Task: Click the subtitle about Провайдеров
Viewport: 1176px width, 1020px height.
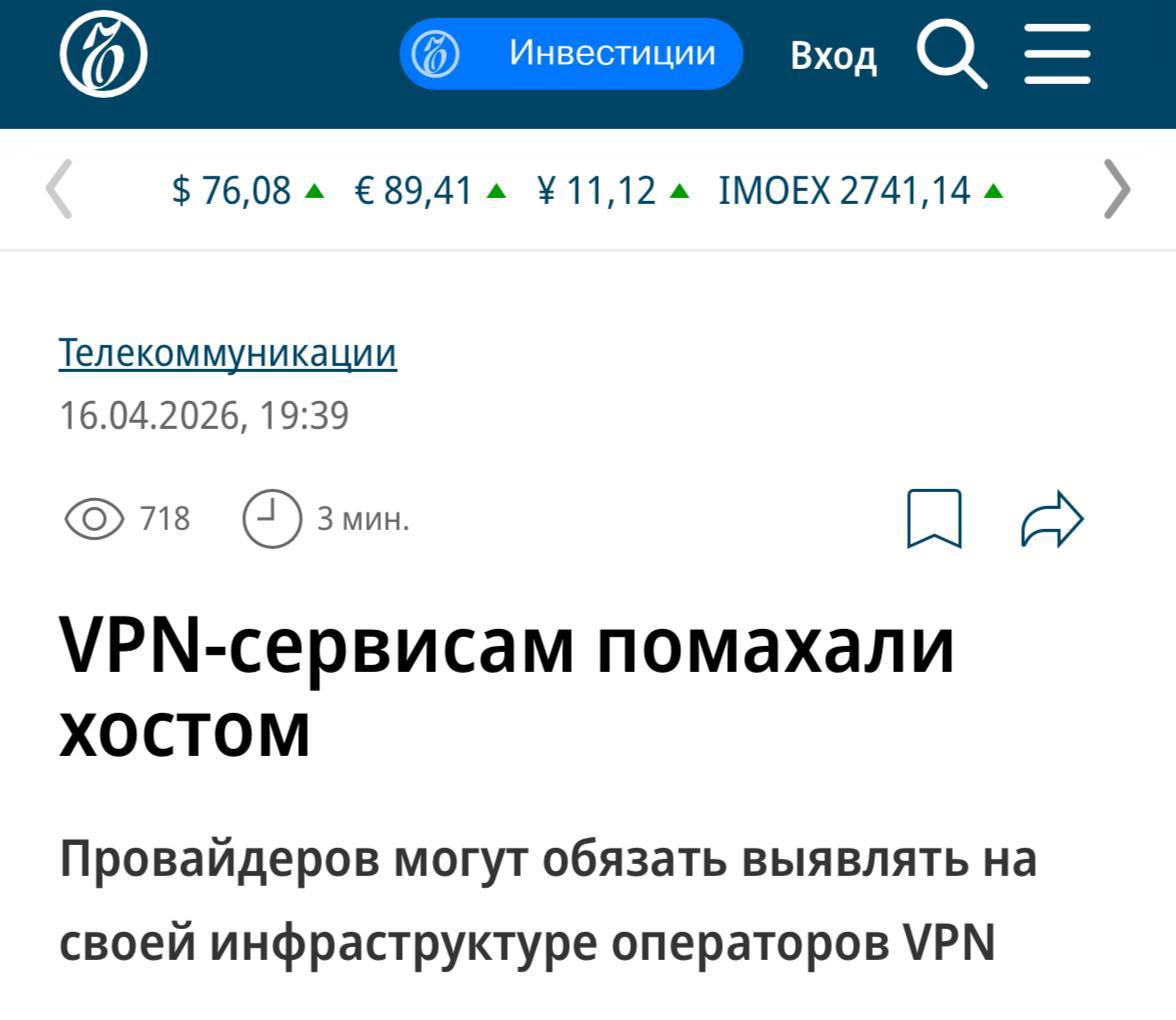Action: tap(548, 901)
